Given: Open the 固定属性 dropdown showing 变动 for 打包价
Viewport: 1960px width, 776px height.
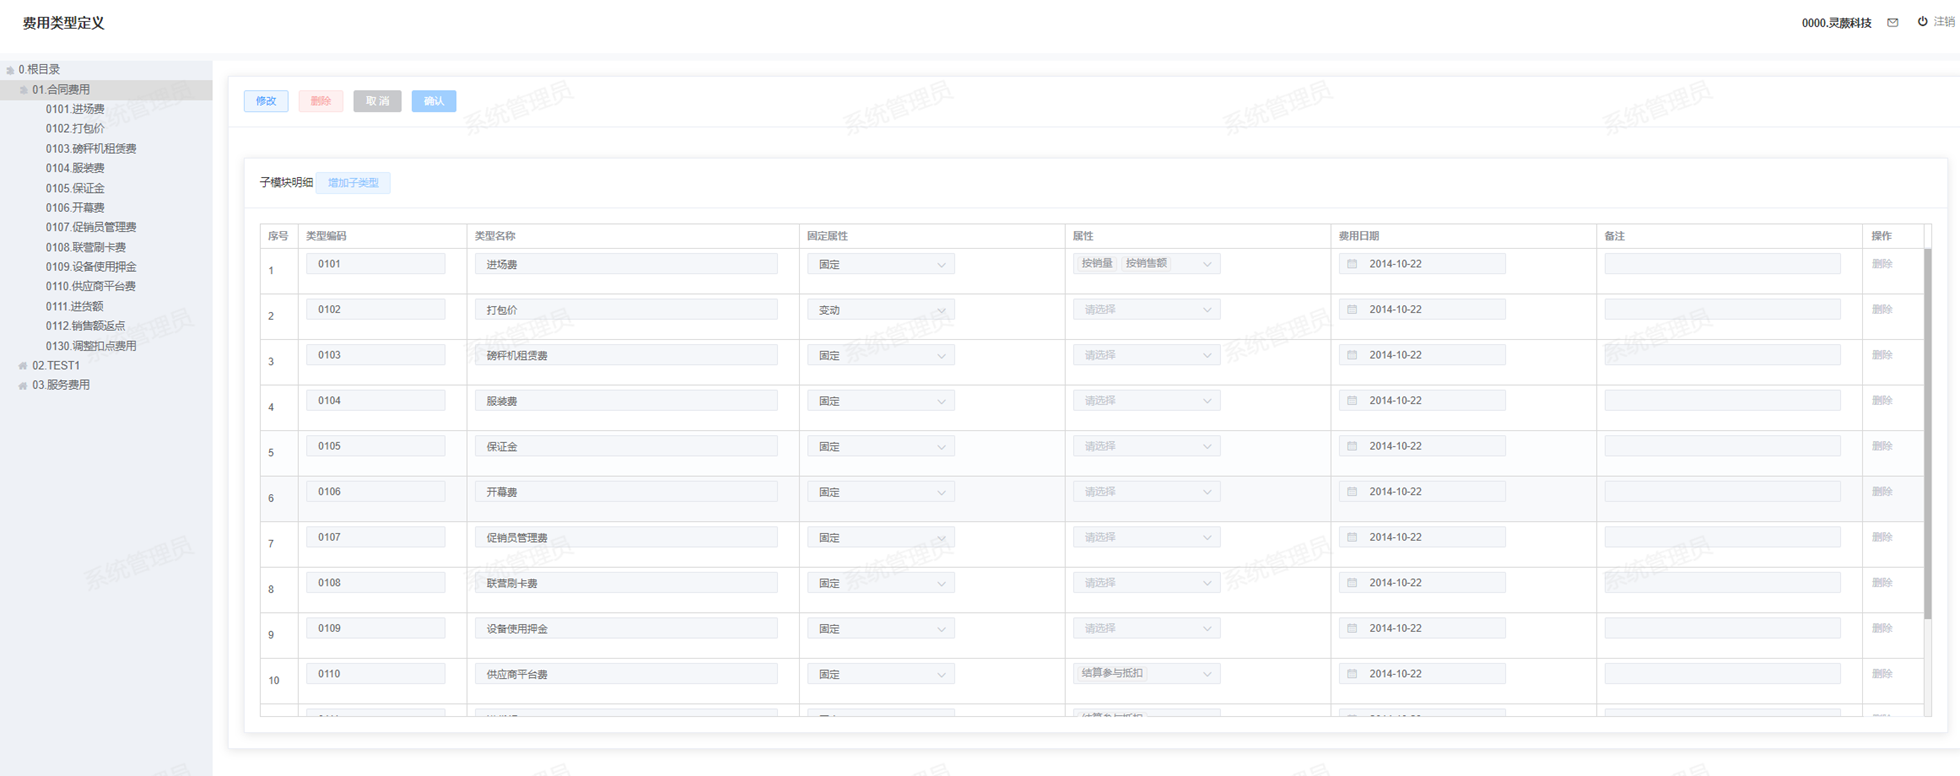Looking at the screenshot, I should (x=880, y=310).
